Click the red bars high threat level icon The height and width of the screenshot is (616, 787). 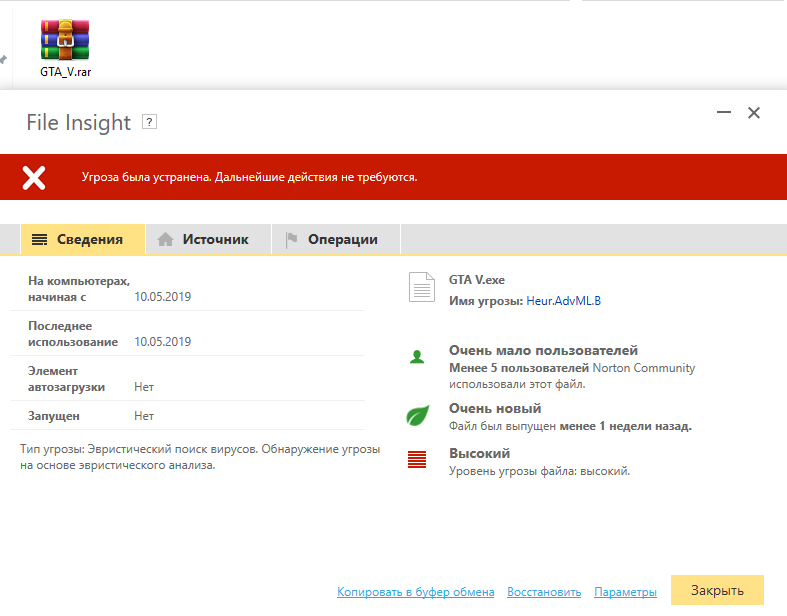[417, 459]
